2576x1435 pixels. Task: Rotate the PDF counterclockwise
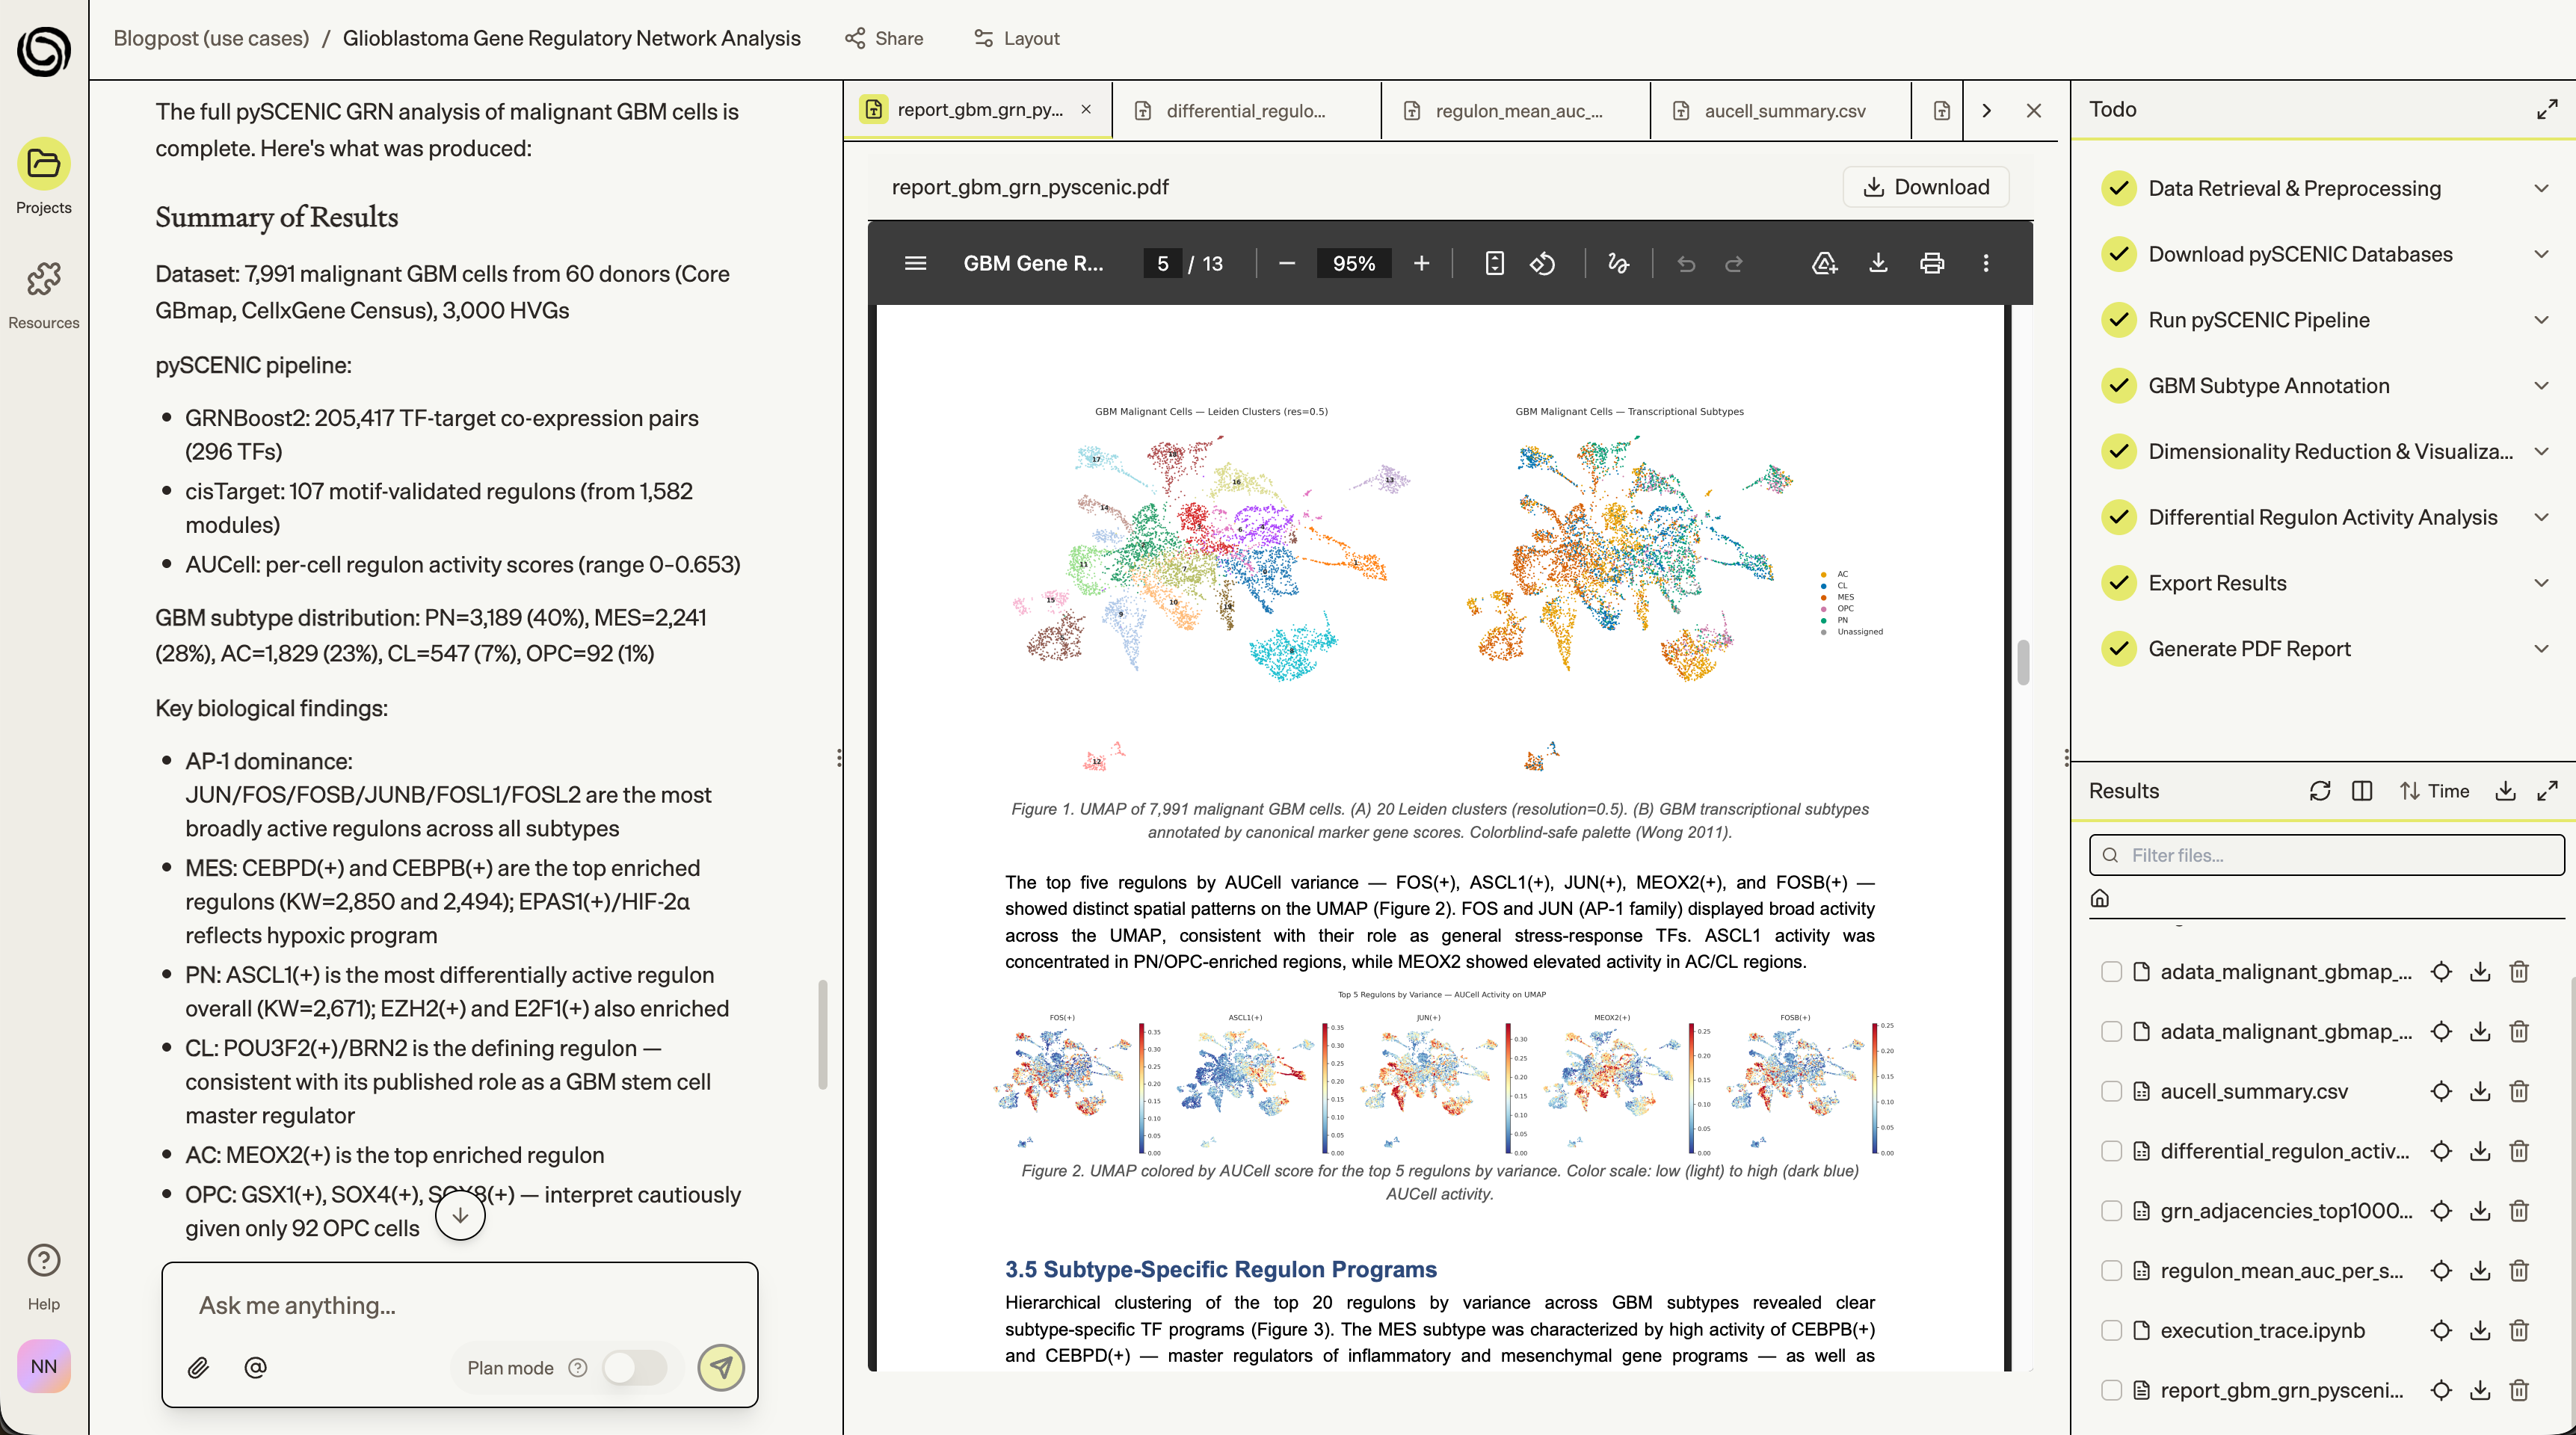click(1542, 263)
